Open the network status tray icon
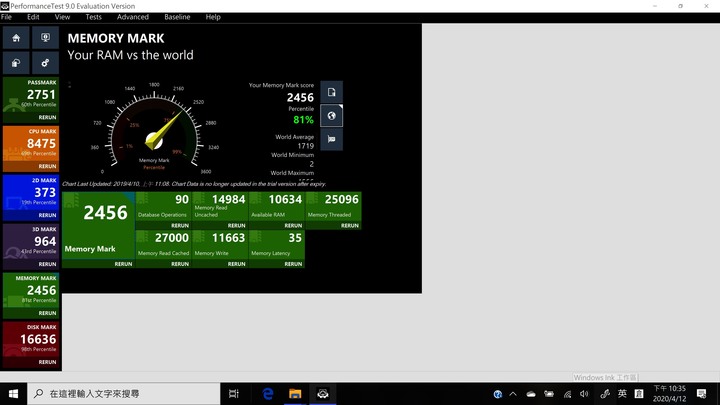This screenshot has width=720, height=405. pos(568,394)
